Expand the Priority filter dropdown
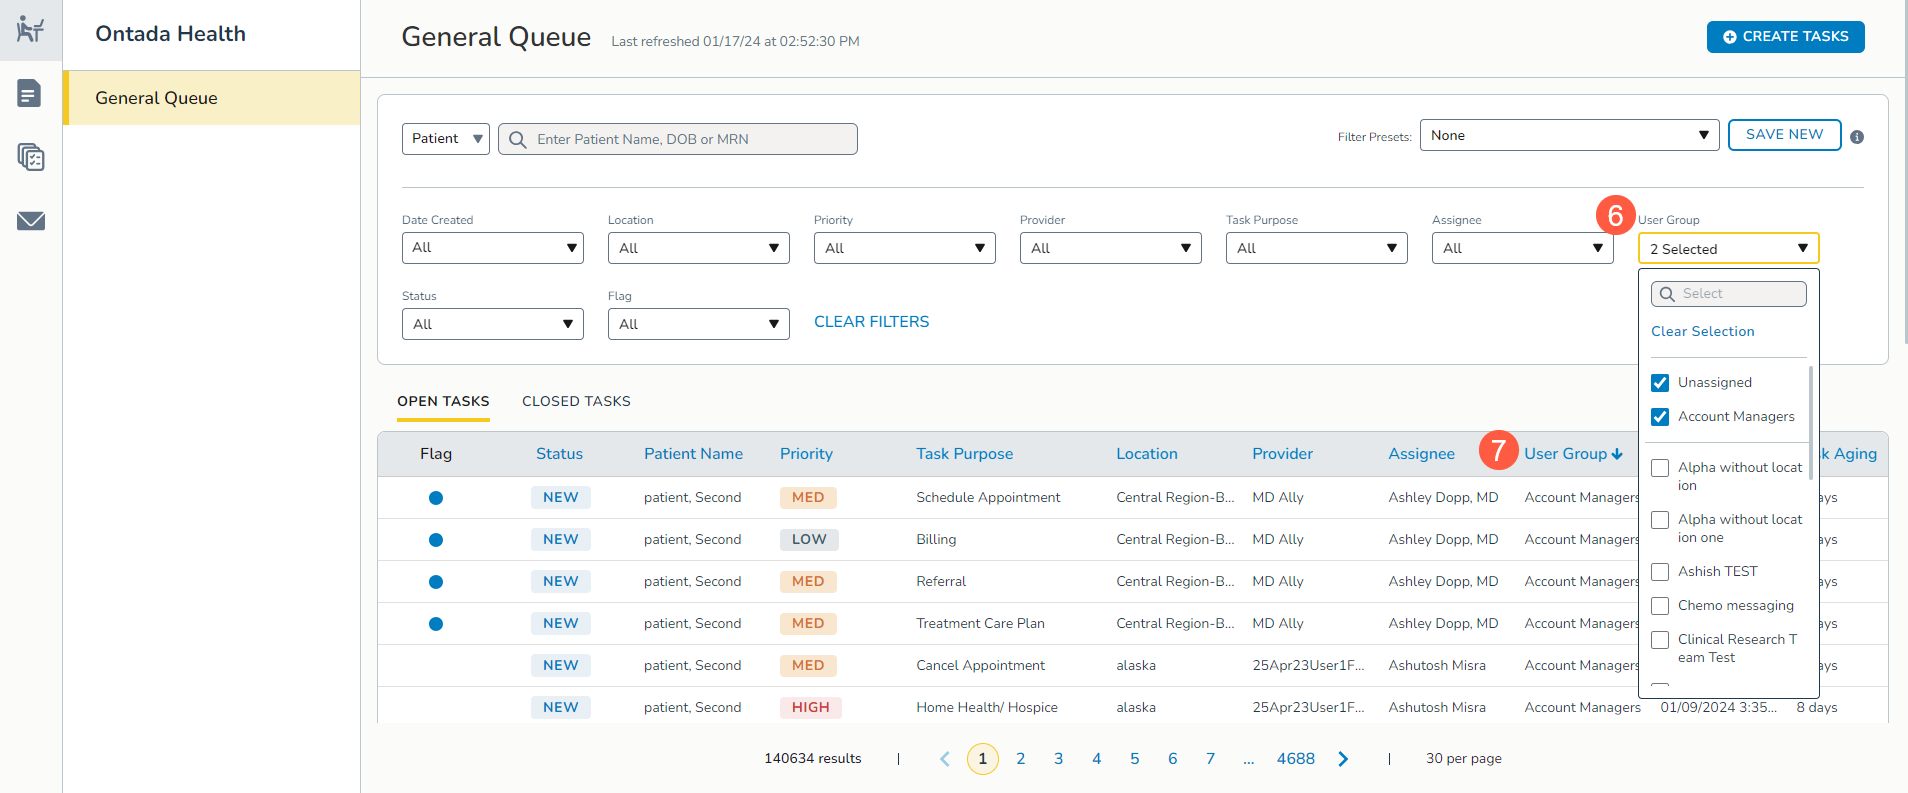The image size is (1908, 793). click(x=904, y=248)
